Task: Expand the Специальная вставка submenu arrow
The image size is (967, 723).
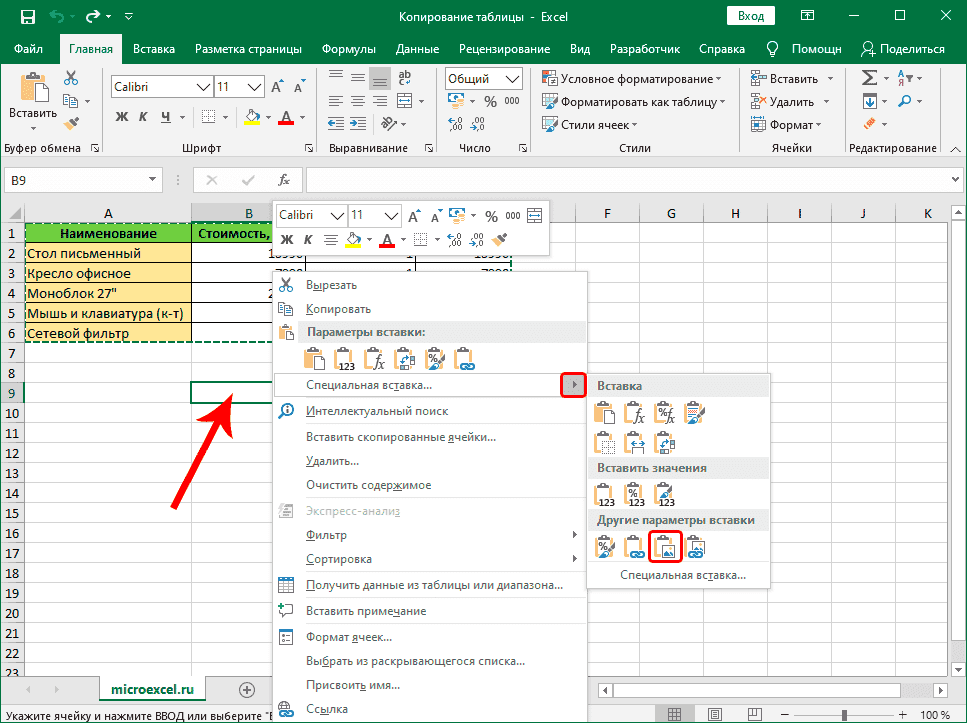Action: pyautogui.click(x=572, y=385)
